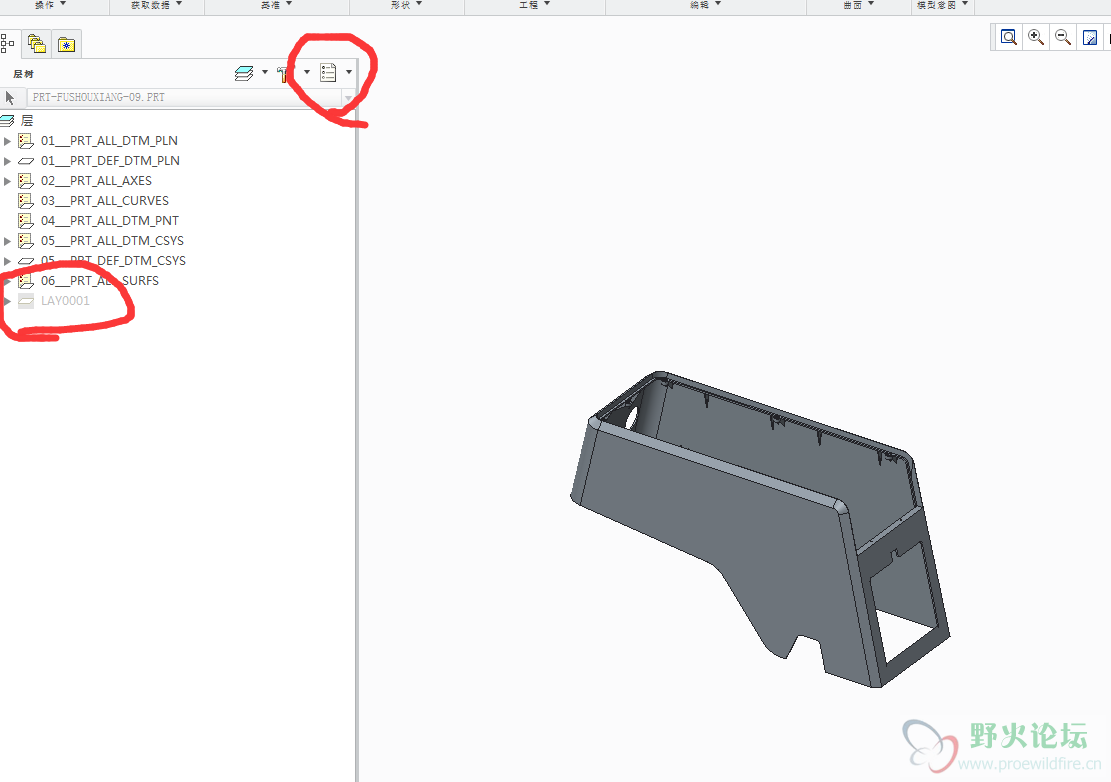This screenshot has width=1111, height=782.
Task: Expand the hidden LAY0001 layer
Action: click(x=7, y=301)
